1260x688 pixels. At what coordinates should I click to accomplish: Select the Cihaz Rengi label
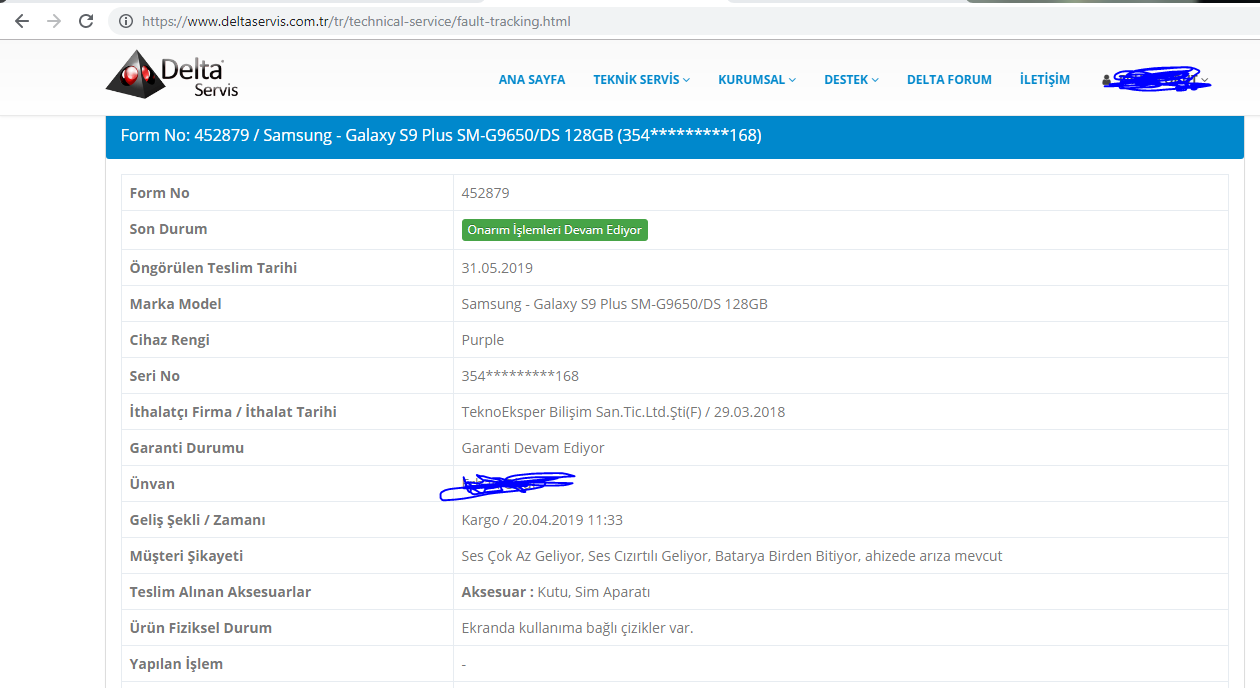tap(170, 340)
